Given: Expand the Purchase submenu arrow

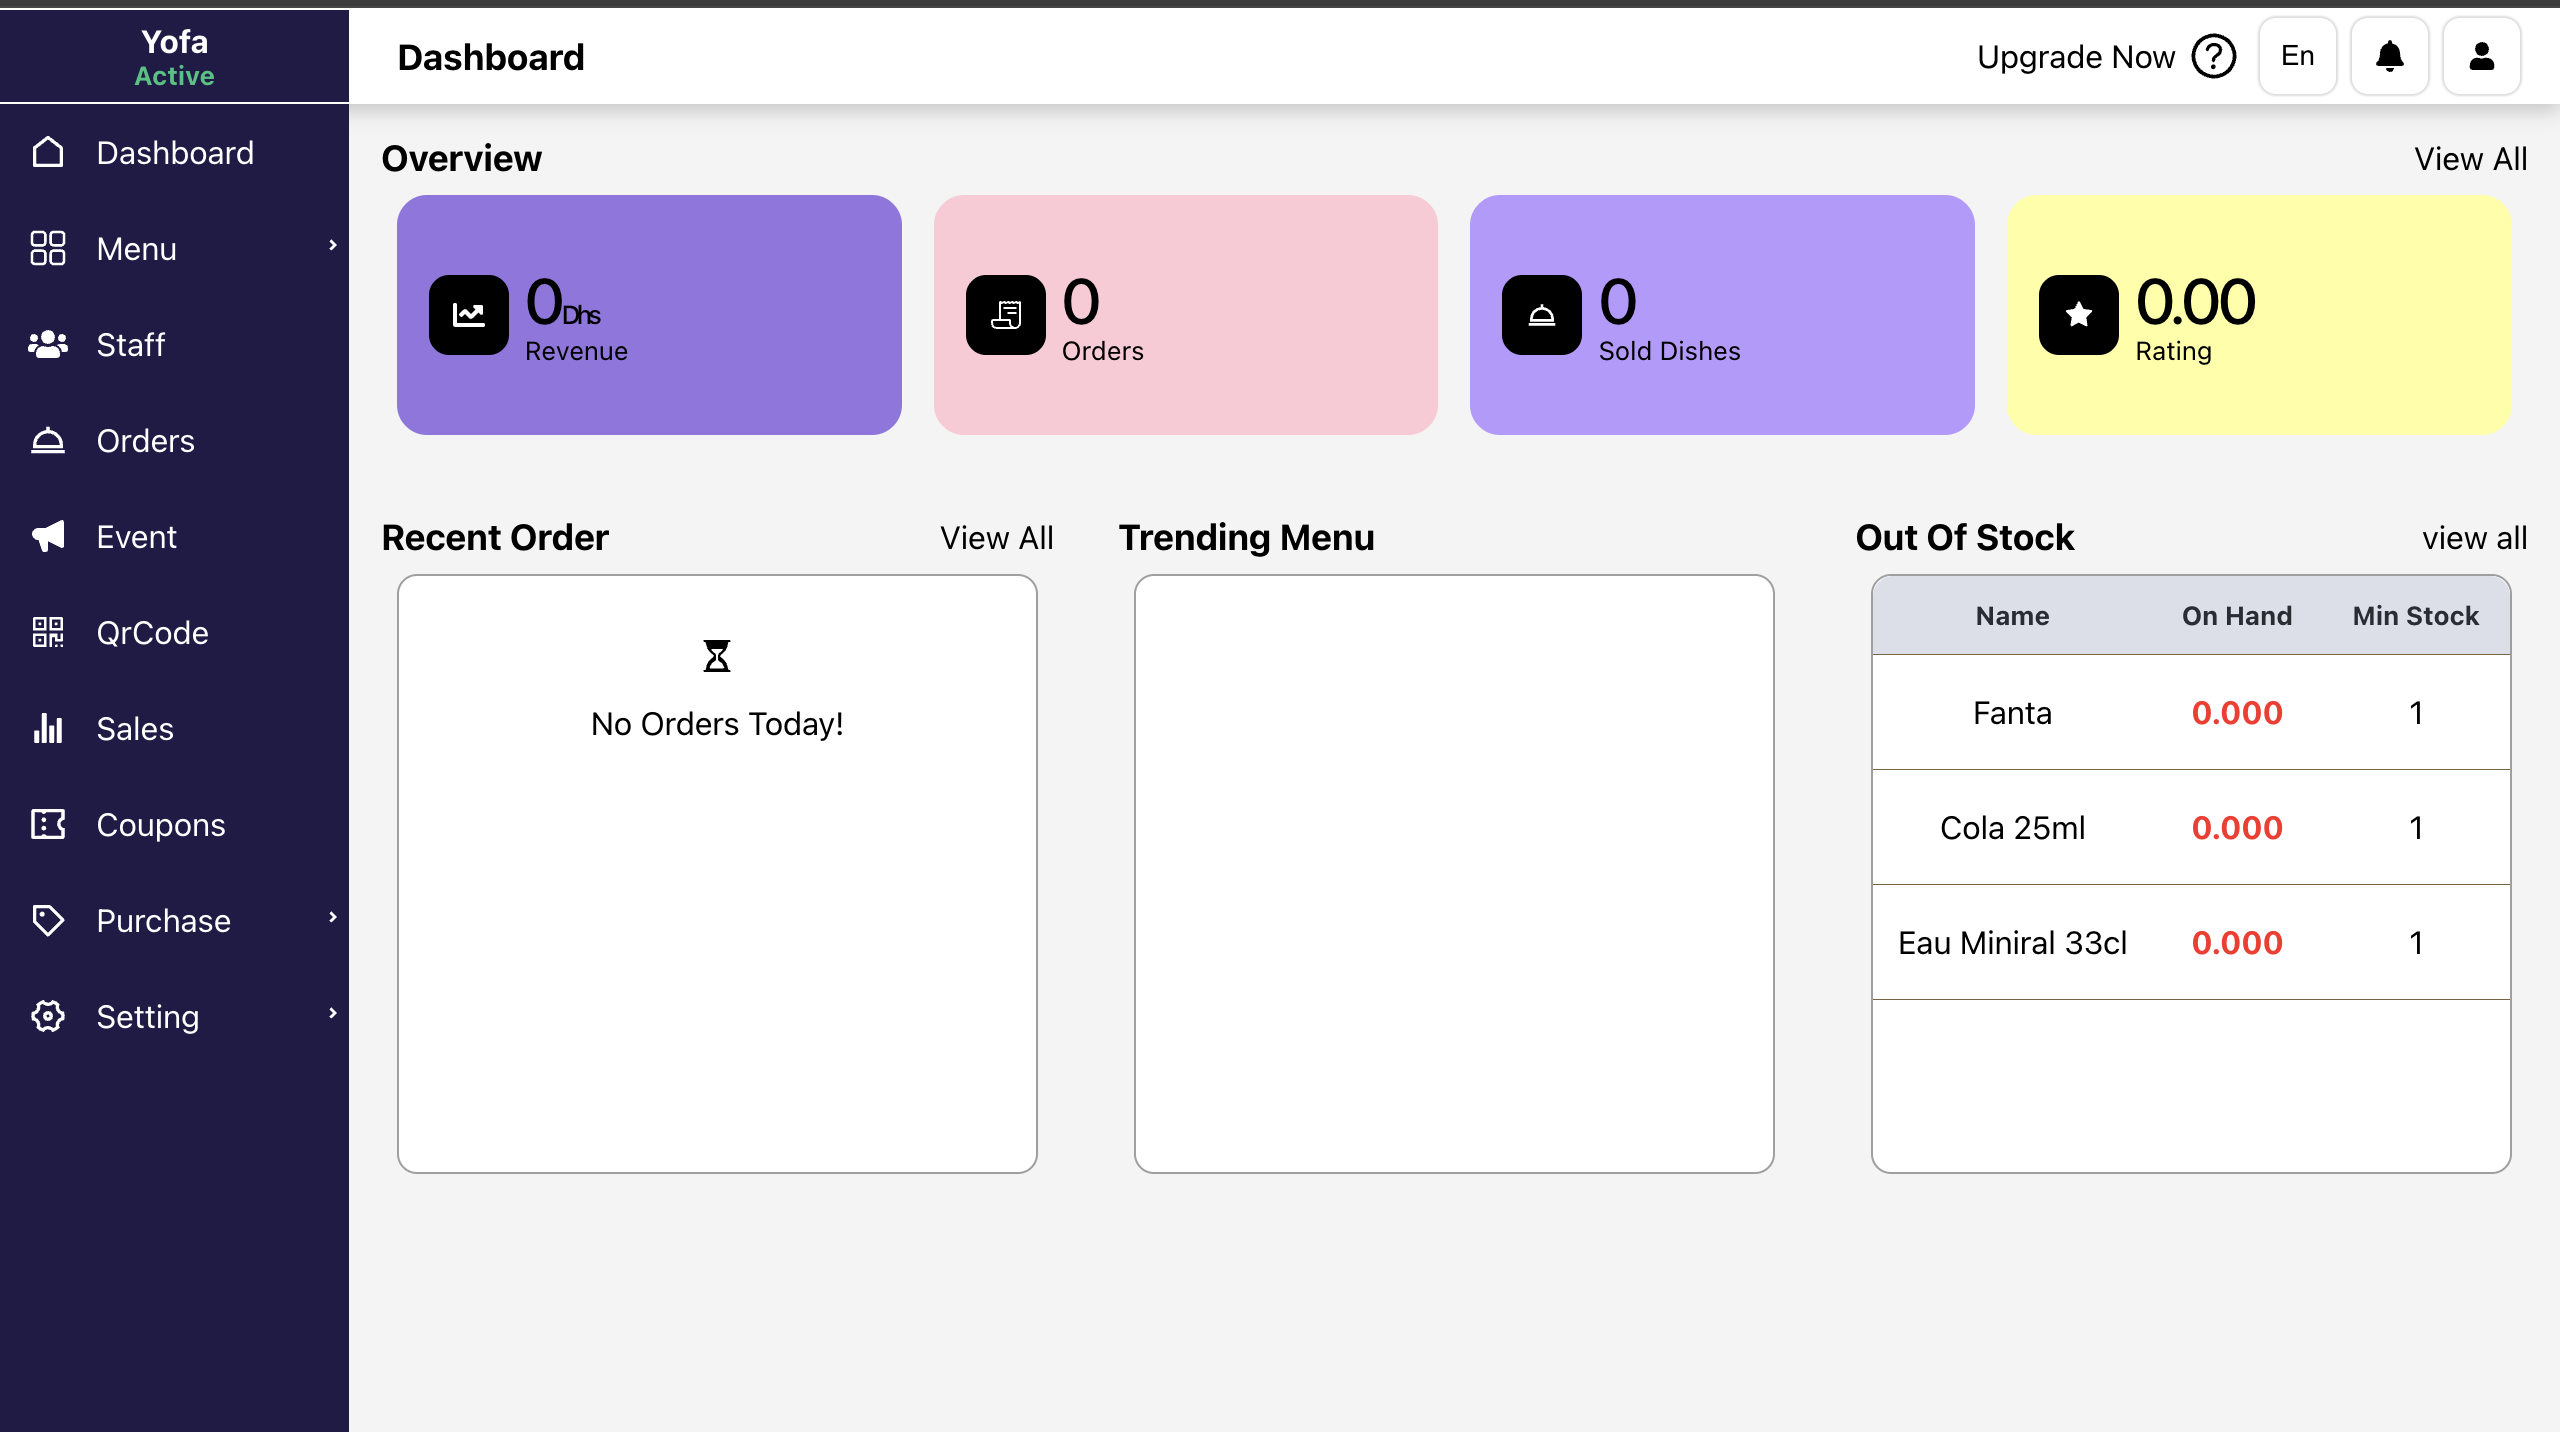Looking at the screenshot, I should tap(332, 918).
